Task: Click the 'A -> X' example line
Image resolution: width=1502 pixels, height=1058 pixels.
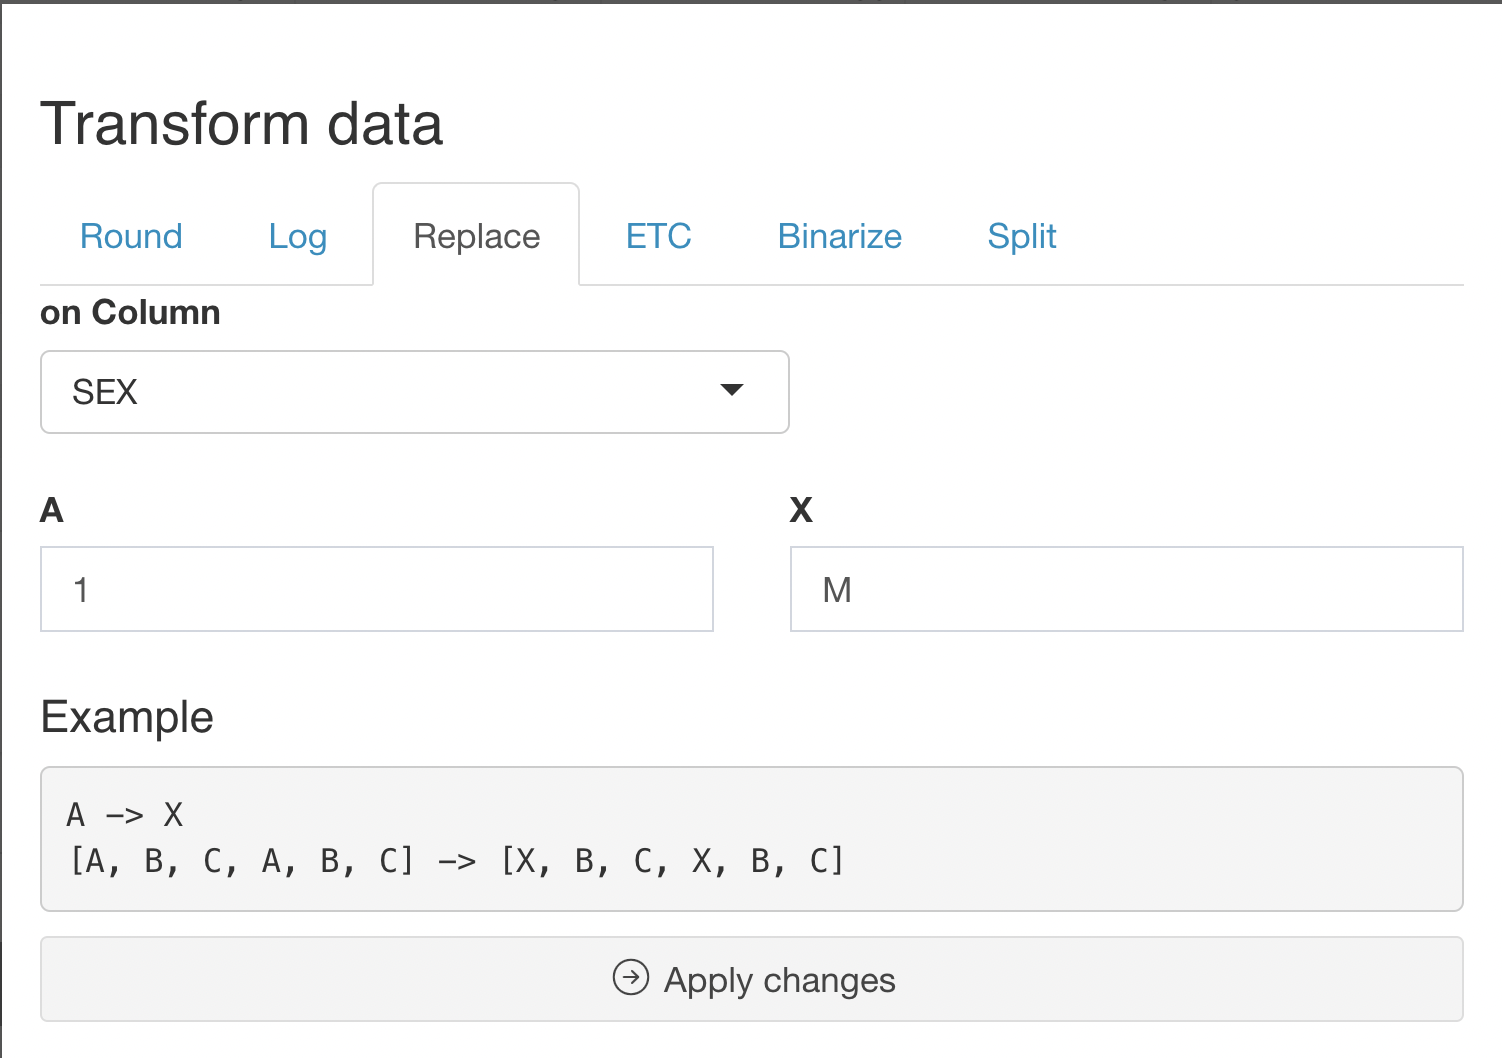Action: click(125, 815)
